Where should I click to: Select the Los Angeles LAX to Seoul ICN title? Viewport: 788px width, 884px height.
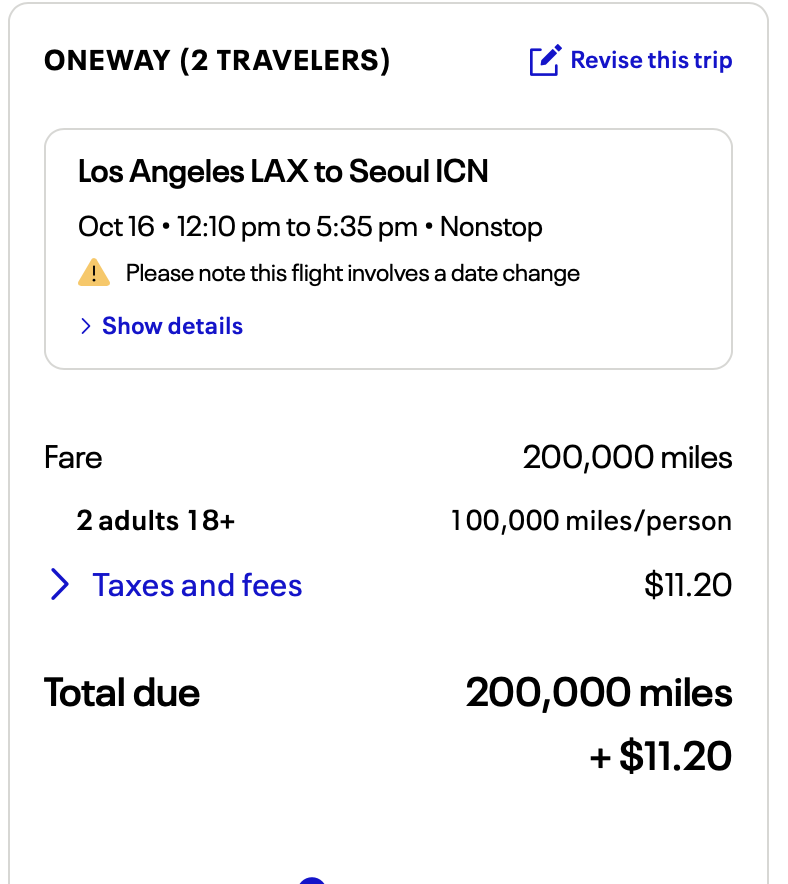click(x=283, y=172)
